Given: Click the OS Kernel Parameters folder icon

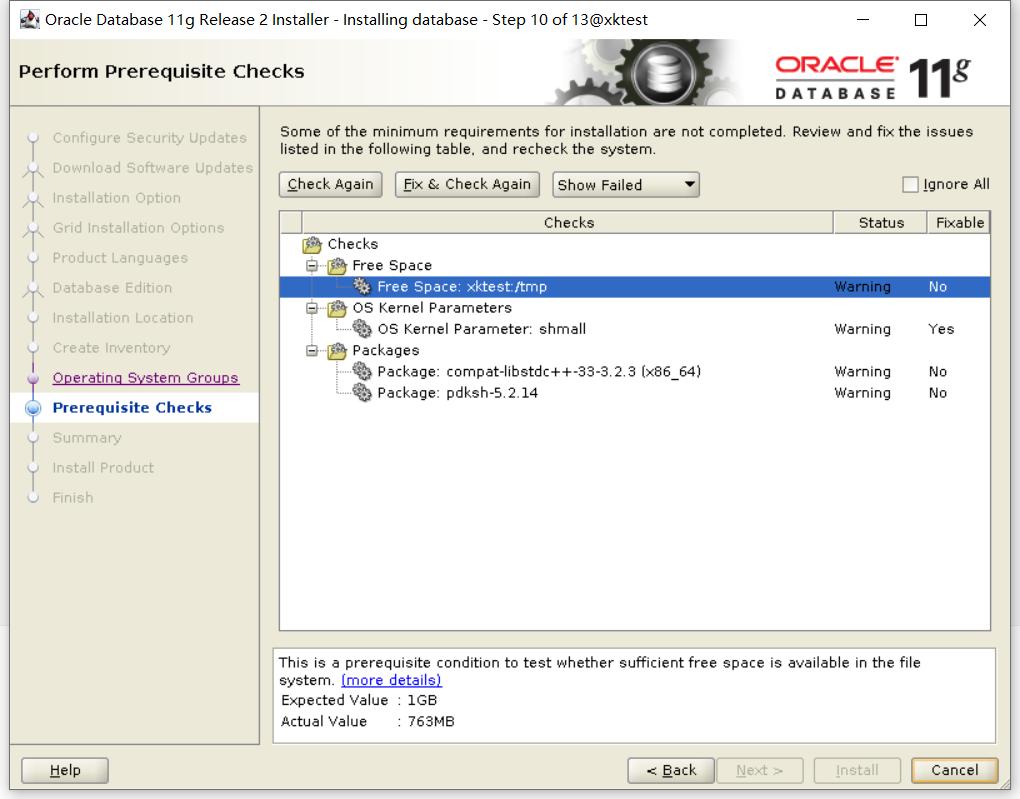Looking at the screenshot, I should tap(337, 308).
